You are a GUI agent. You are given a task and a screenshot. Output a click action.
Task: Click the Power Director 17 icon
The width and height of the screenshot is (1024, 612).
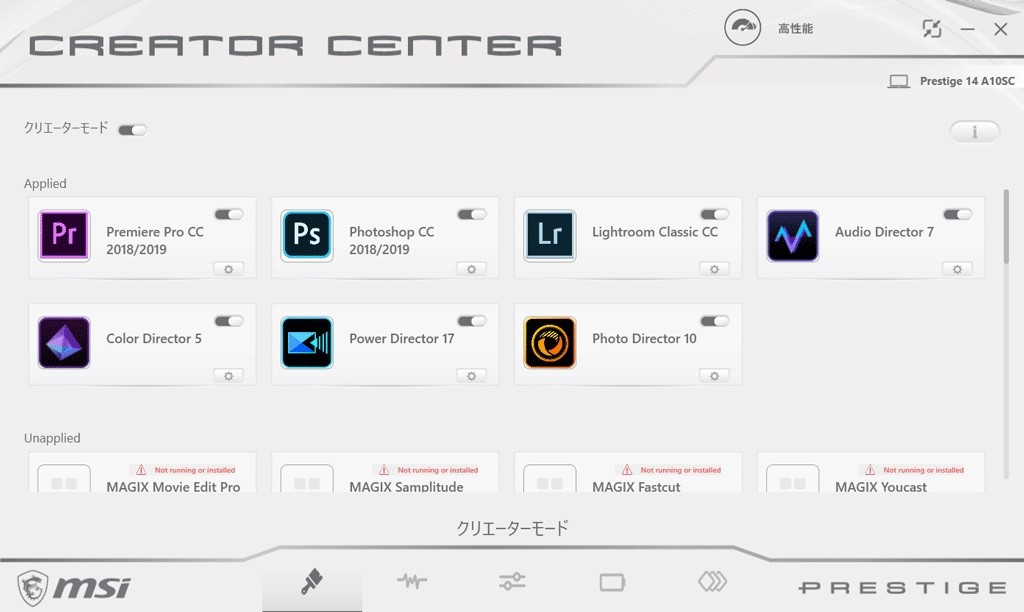(x=307, y=342)
